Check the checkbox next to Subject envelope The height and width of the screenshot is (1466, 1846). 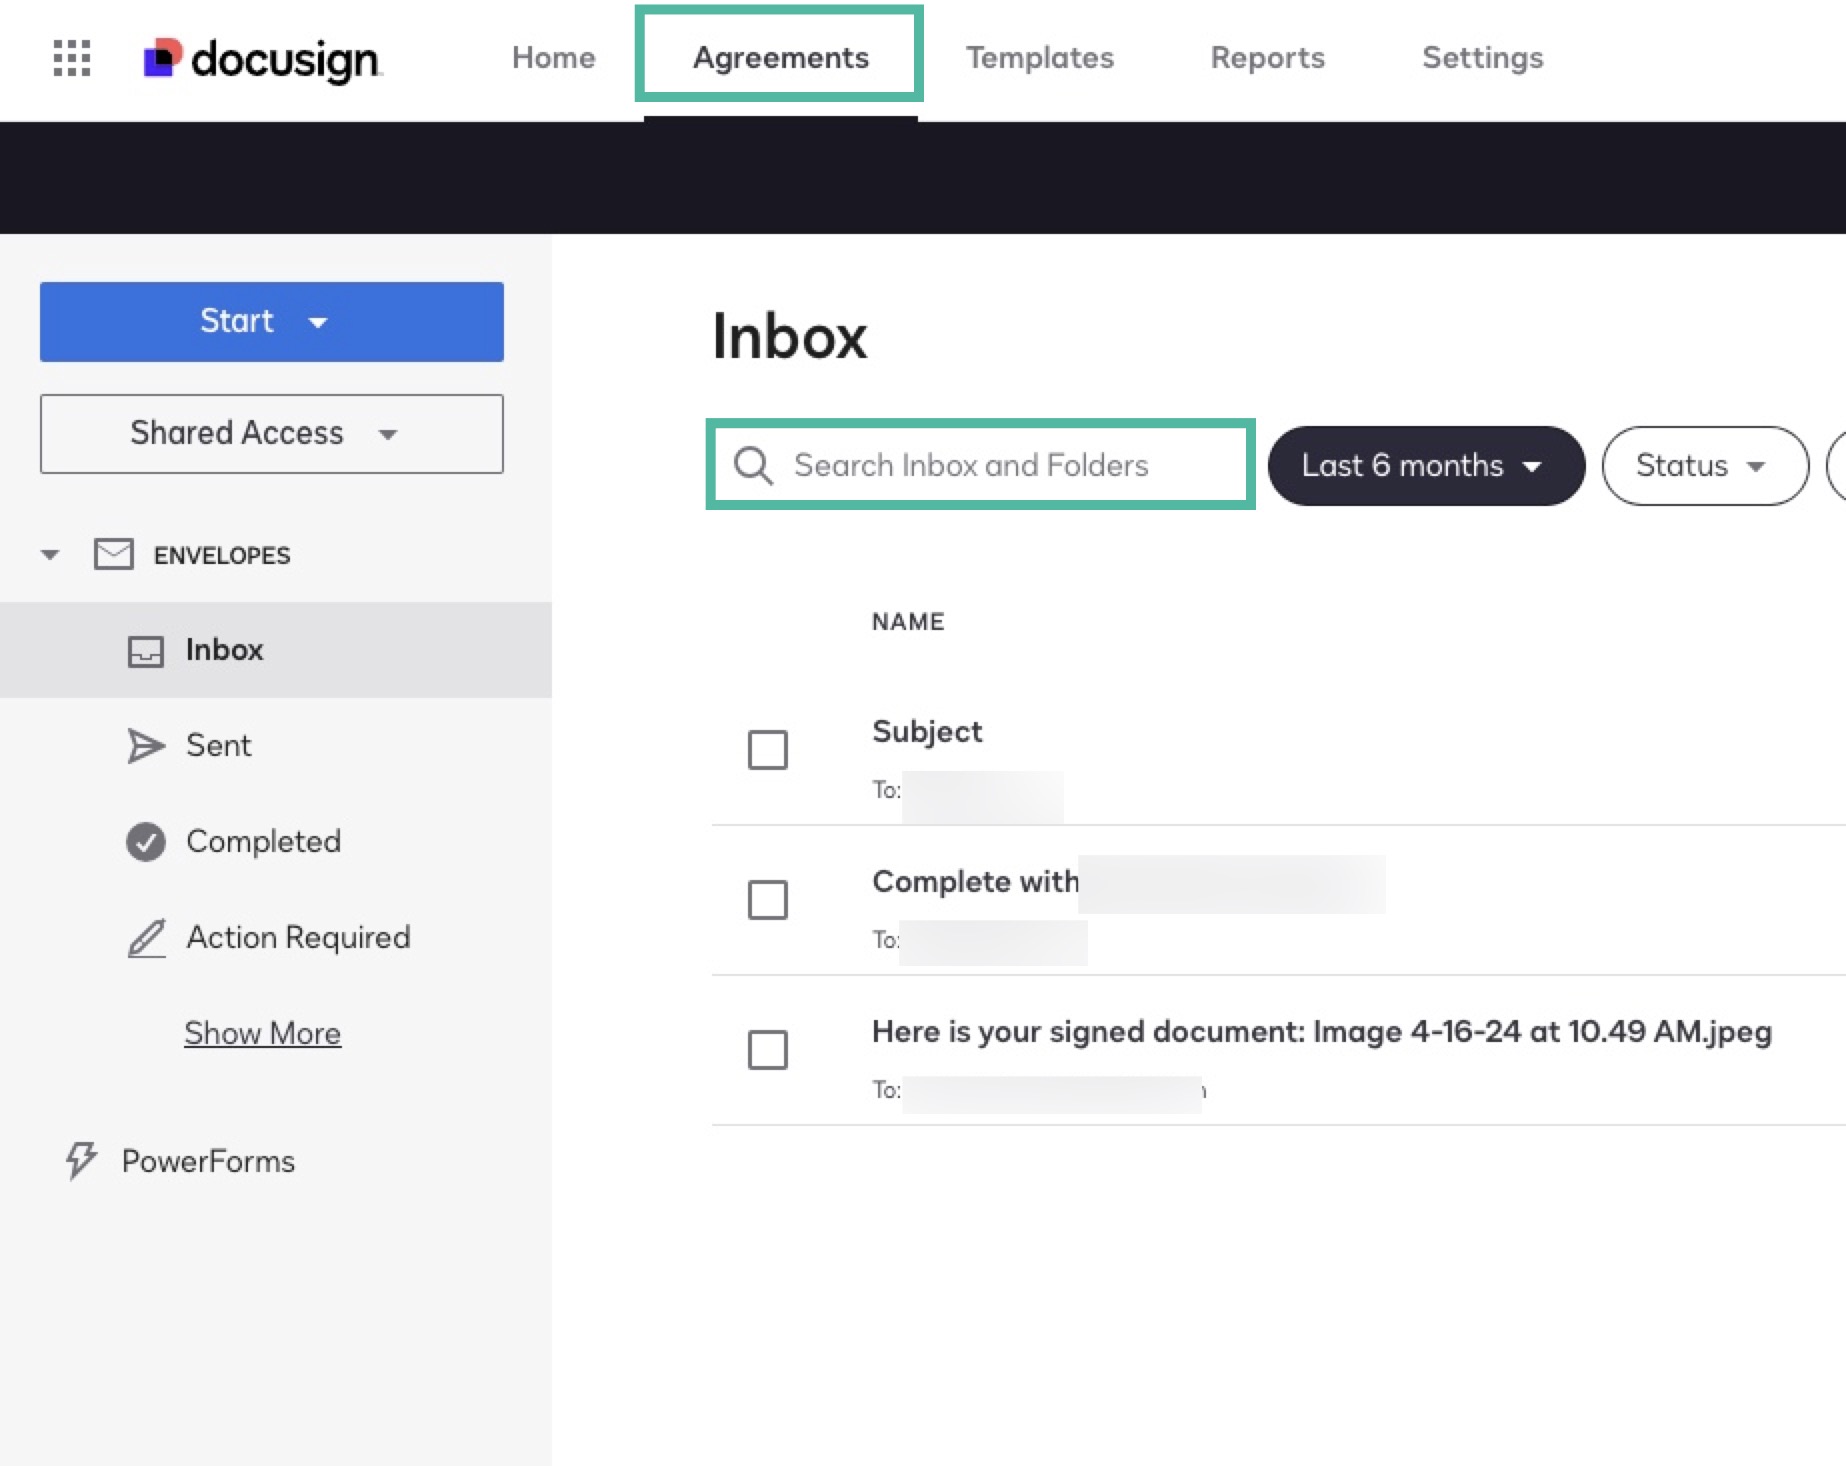click(x=767, y=750)
